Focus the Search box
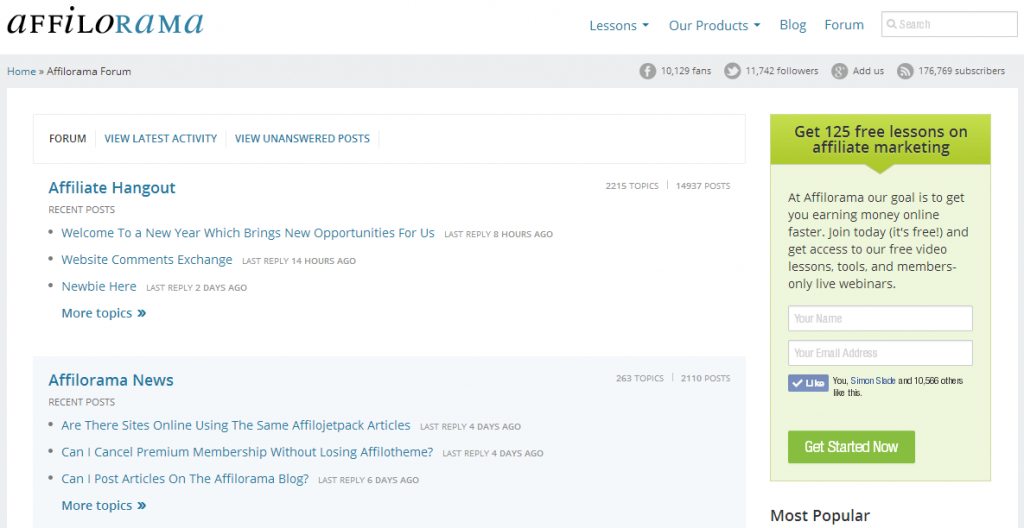Screen dimensions: 1024x528 949,24
